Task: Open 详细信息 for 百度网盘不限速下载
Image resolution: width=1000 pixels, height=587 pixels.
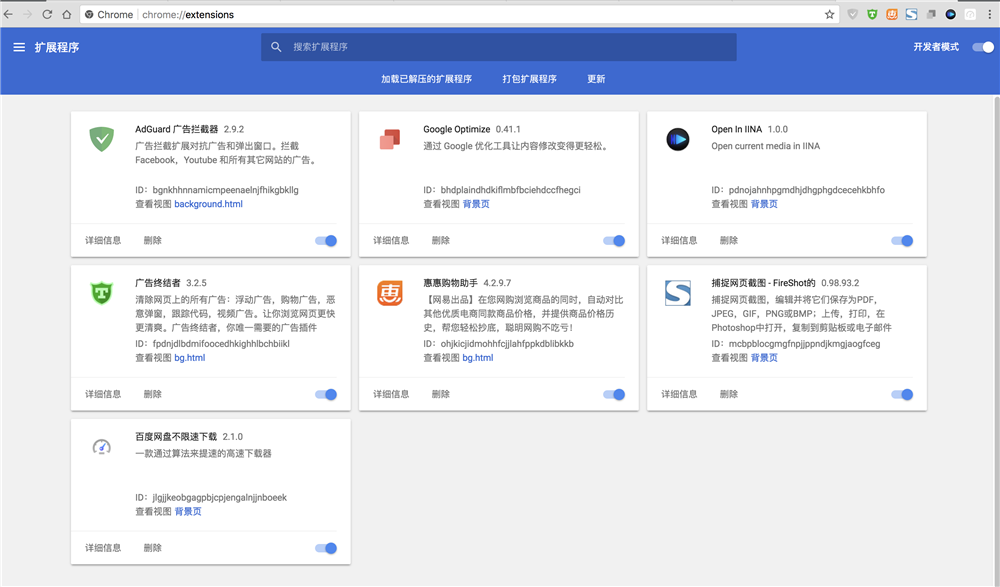Action: tap(103, 548)
